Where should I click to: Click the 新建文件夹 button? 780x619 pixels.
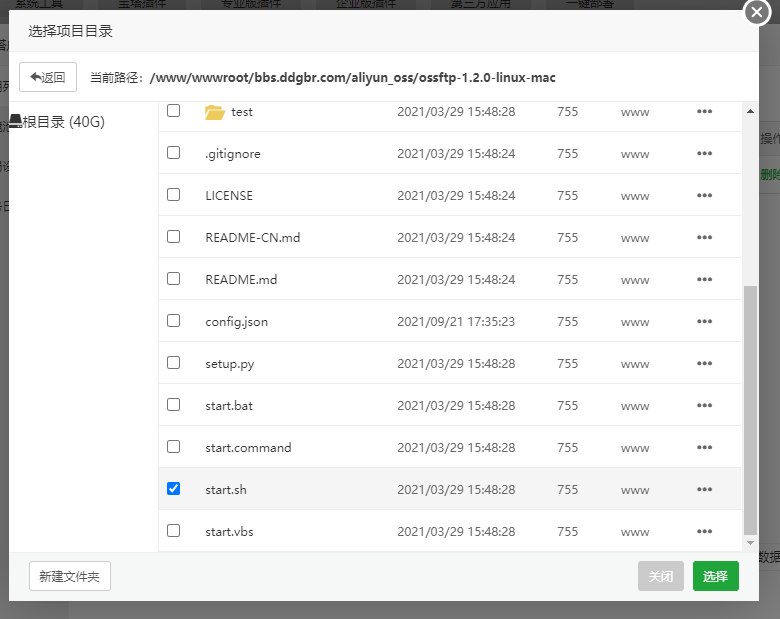pyautogui.click(x=70, y=576)
